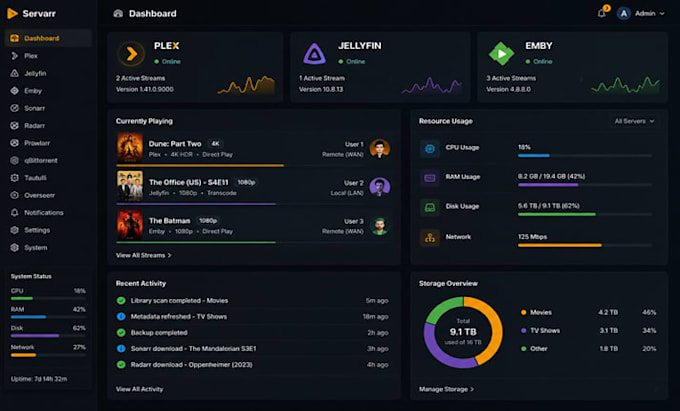Click the Plex activity sparkline graph

246,85
